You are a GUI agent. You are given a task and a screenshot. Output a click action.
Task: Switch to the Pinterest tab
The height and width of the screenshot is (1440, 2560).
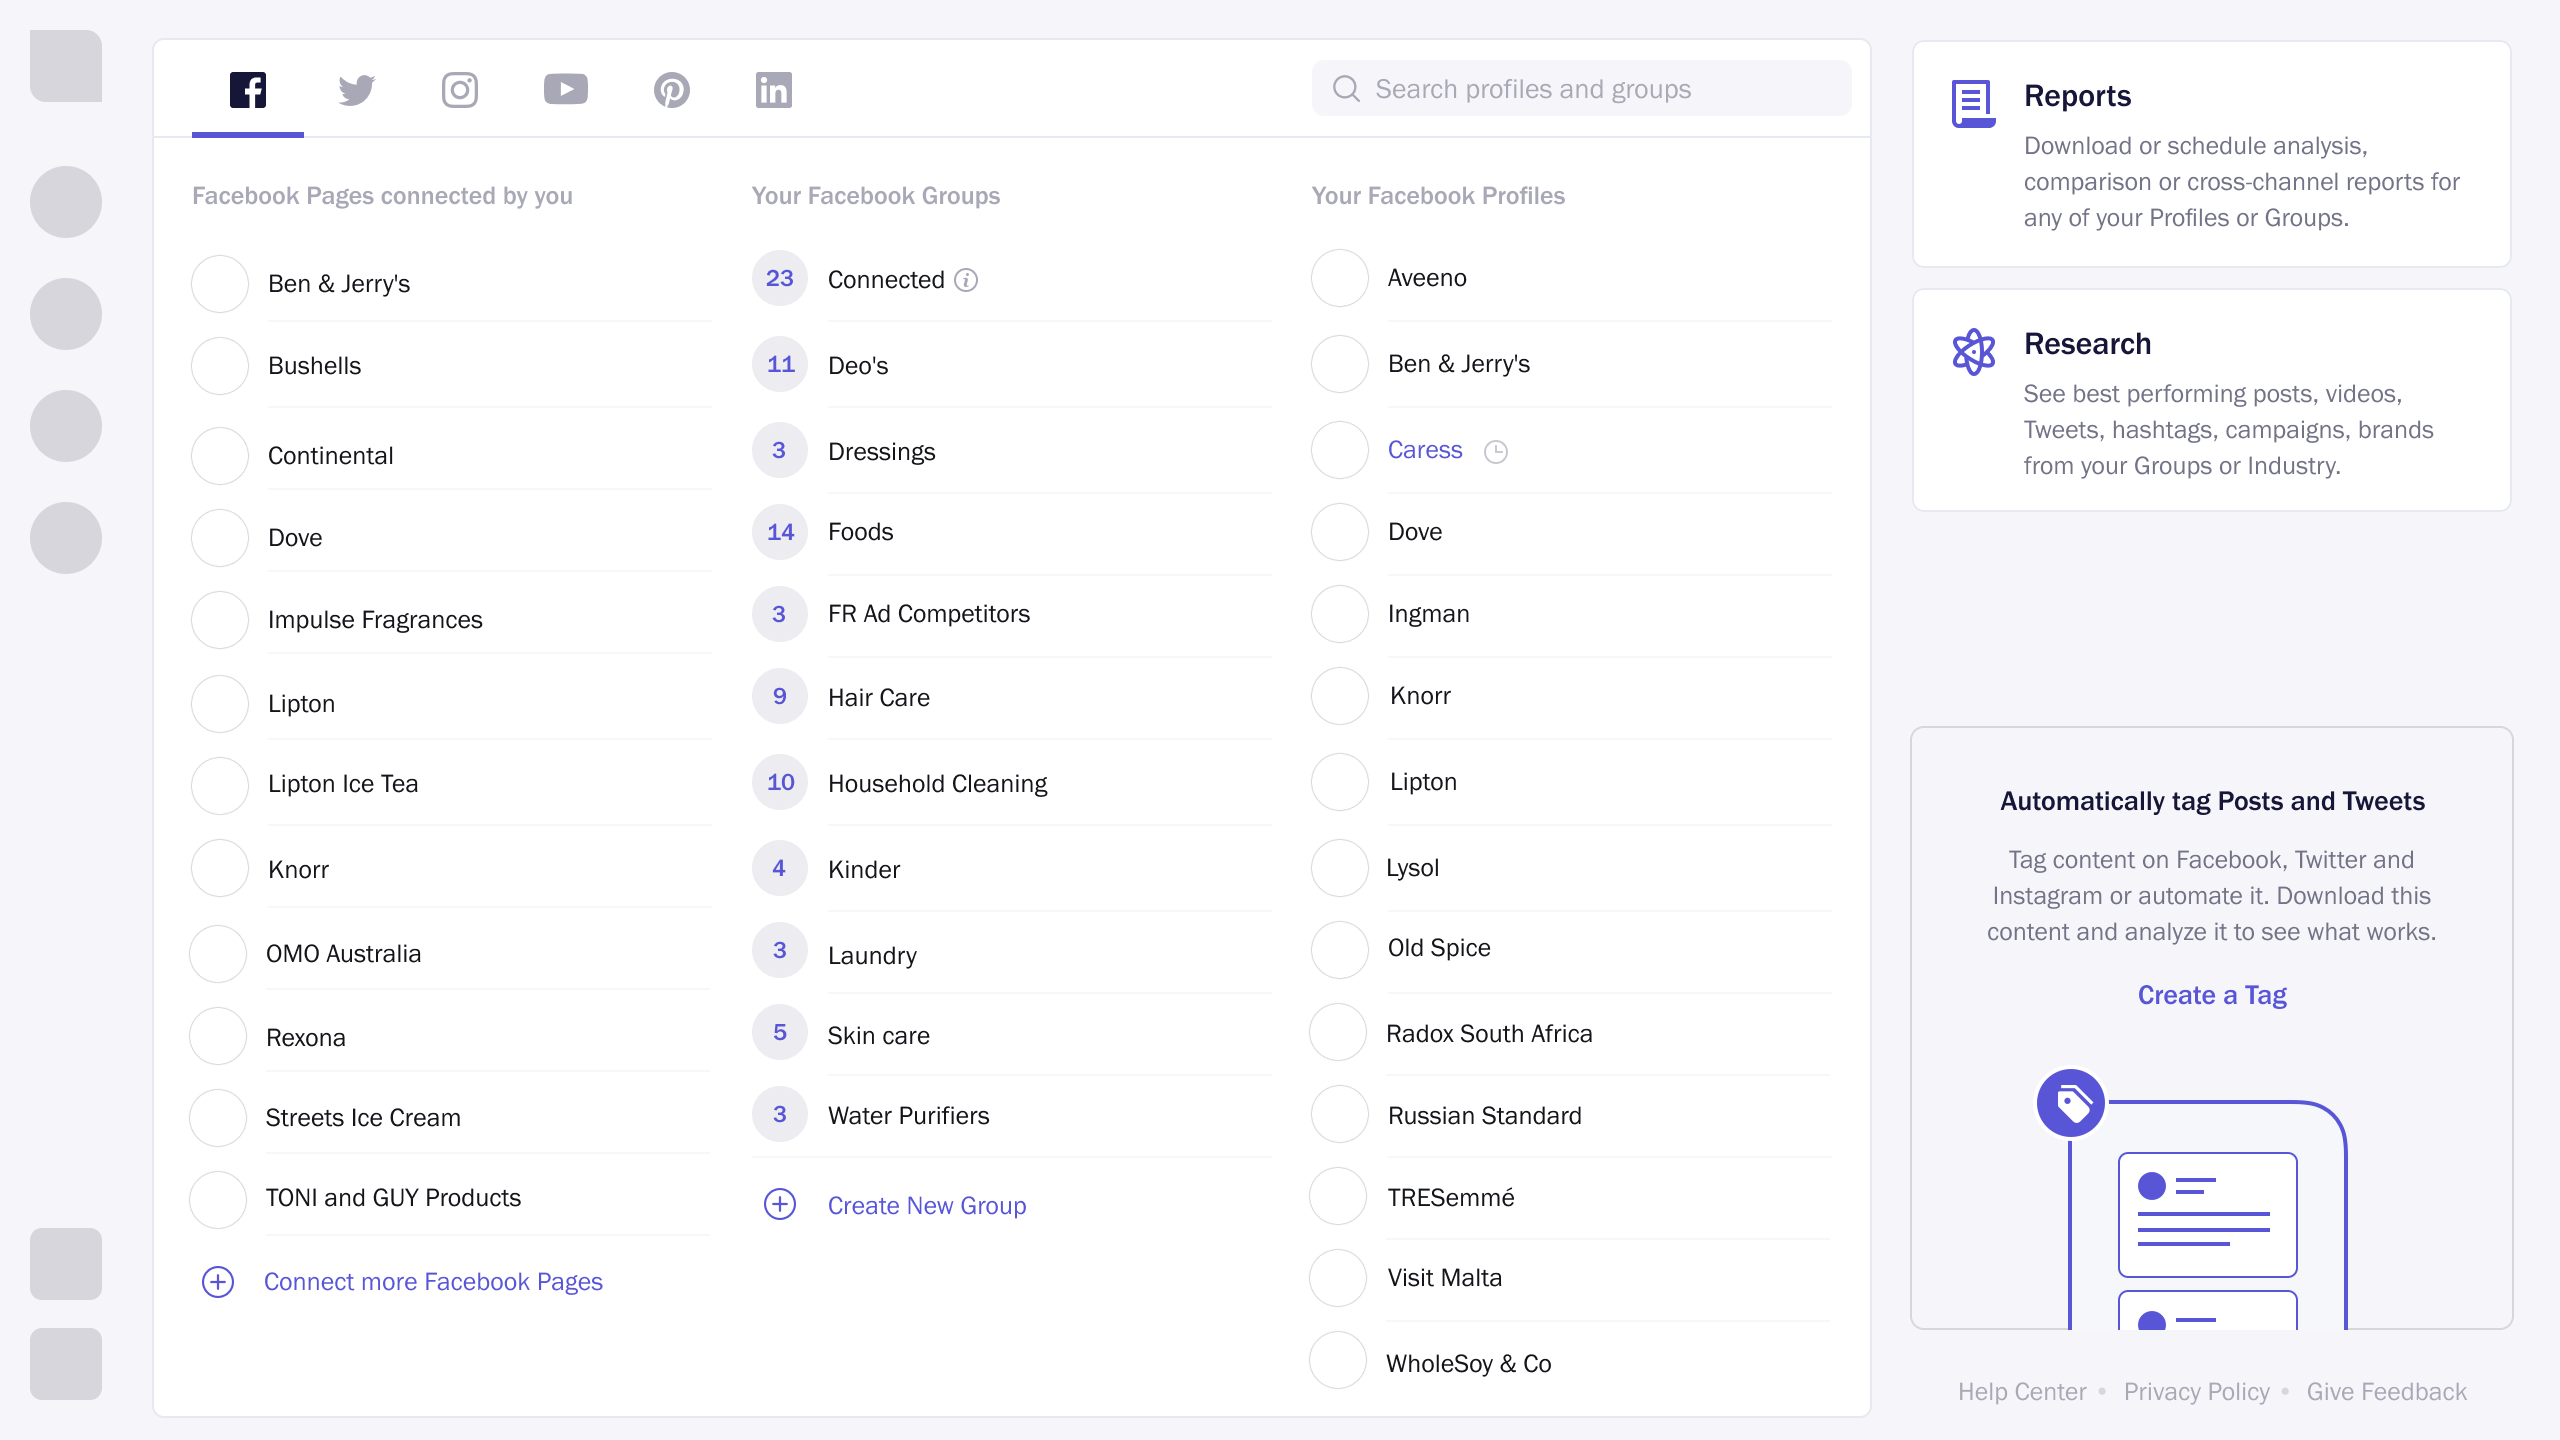[x=672, y=90]
